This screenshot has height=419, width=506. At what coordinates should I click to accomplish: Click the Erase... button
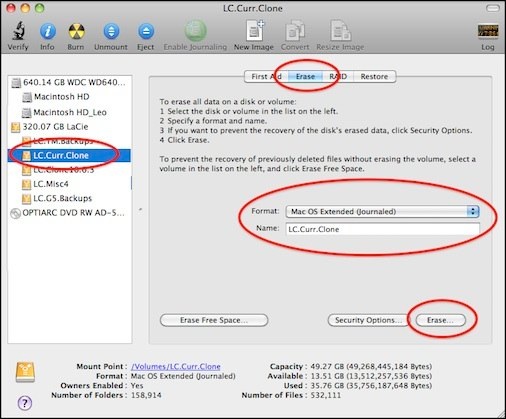[440, 320]
